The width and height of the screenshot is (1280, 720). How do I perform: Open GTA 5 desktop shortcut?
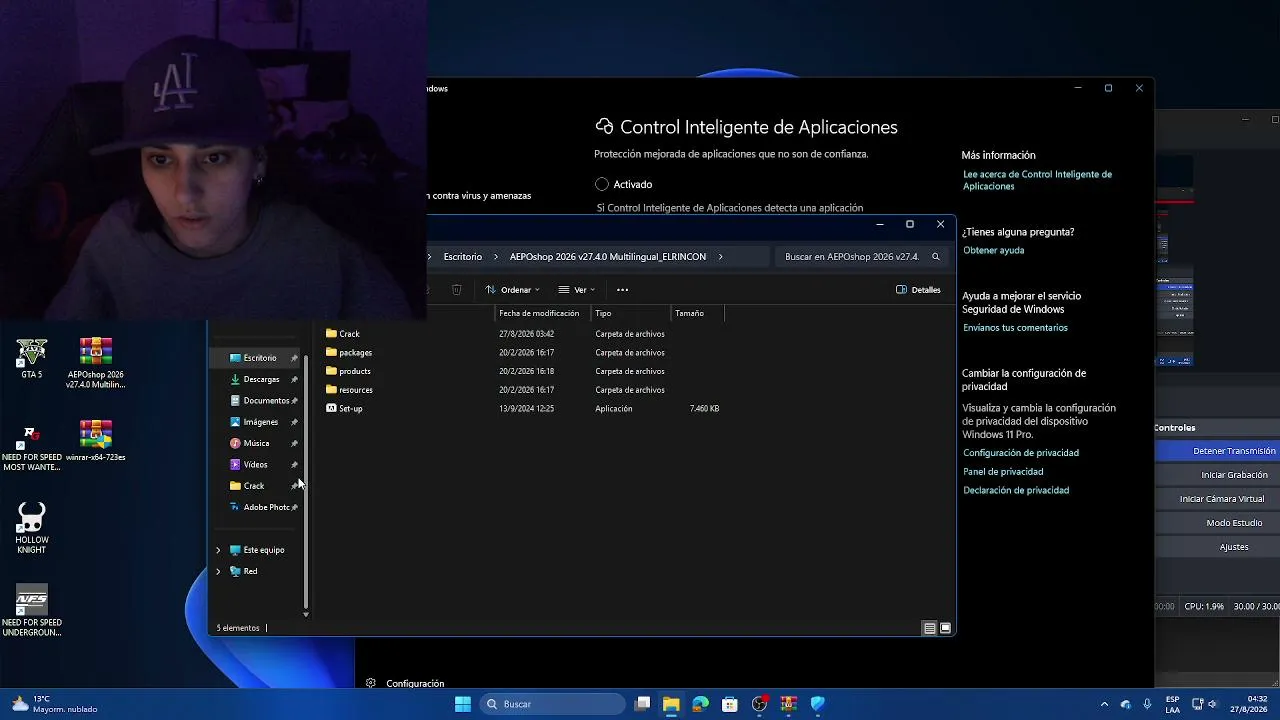[32, 359]
